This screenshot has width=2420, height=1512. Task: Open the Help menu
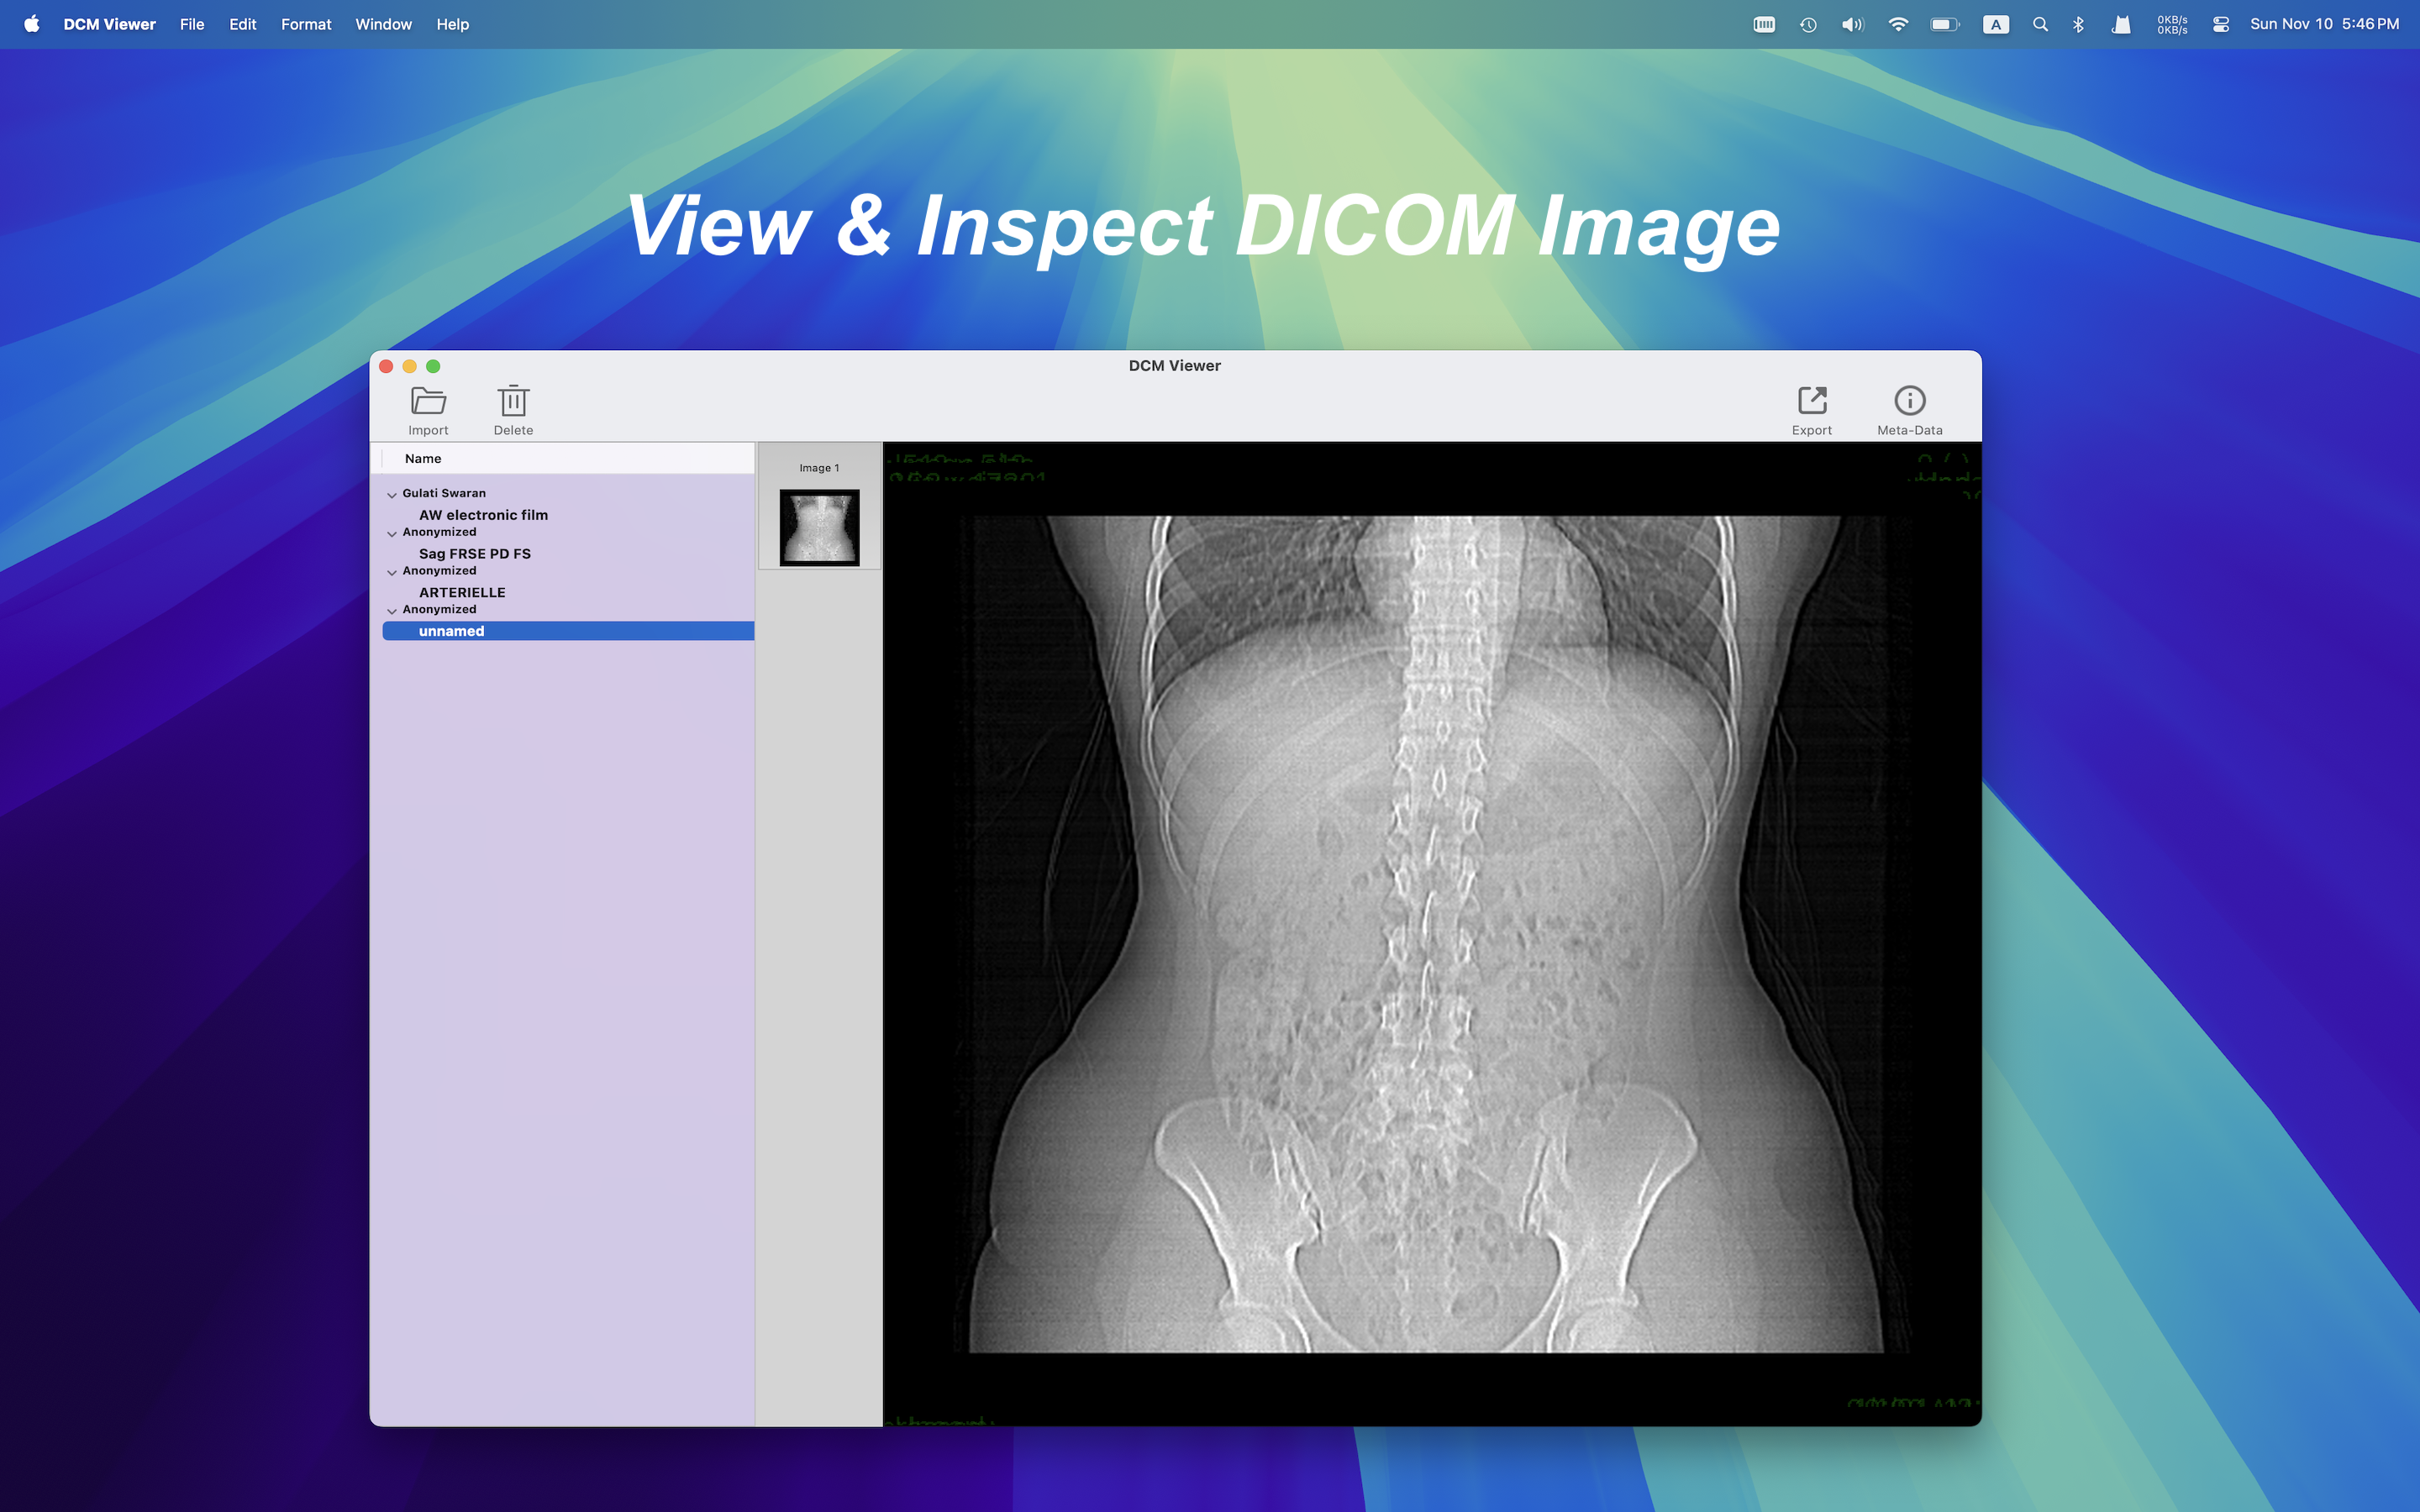(452, 24)
